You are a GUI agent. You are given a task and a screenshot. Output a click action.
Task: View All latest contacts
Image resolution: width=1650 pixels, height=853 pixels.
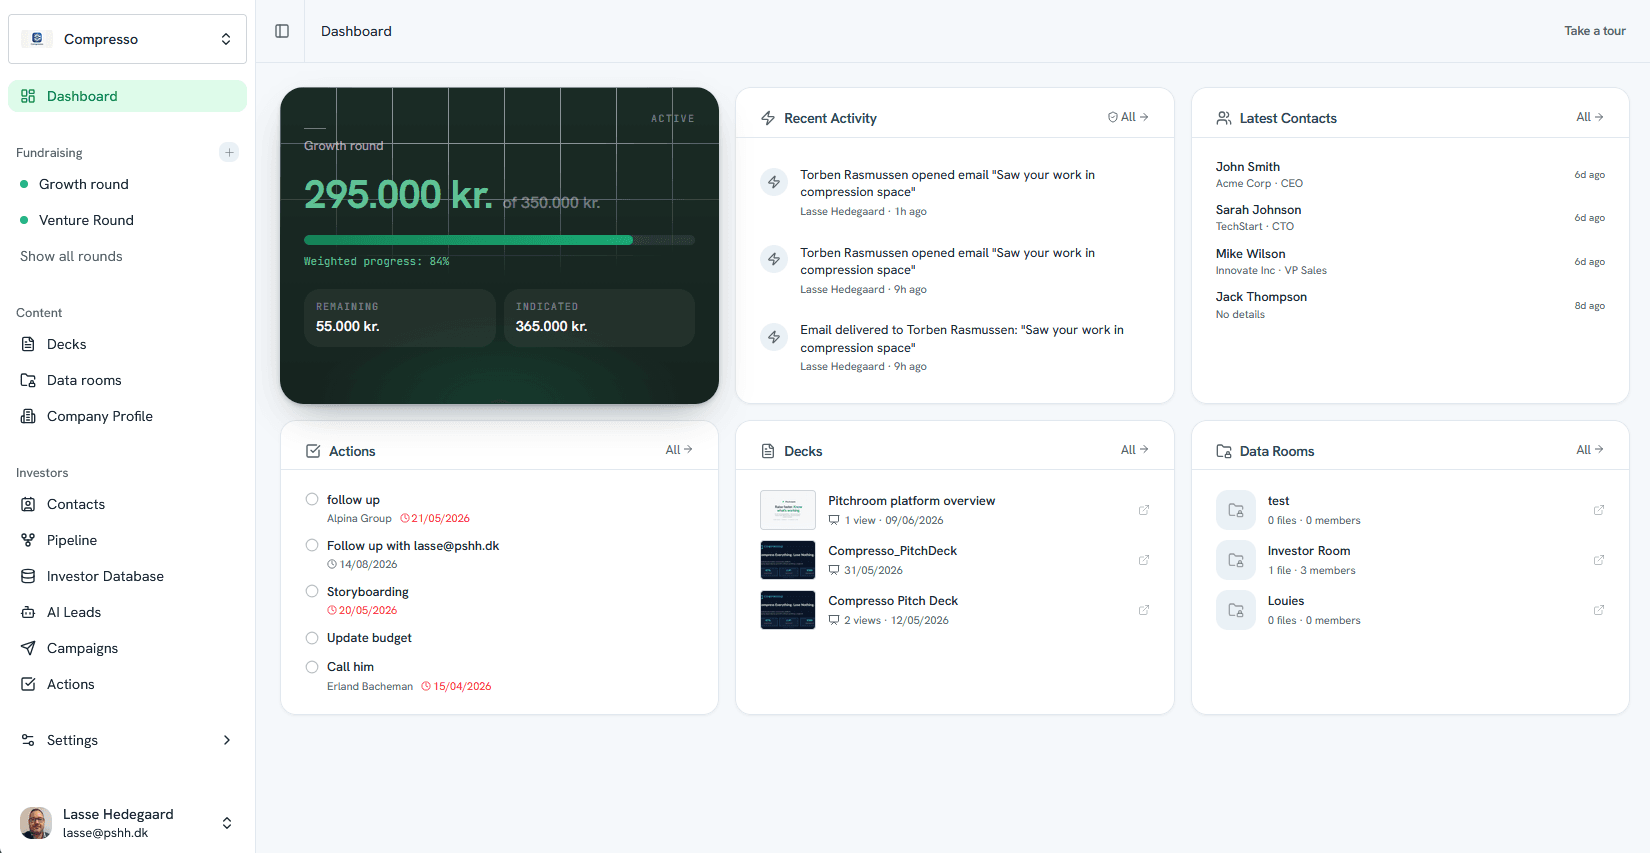tap(1590, 117)
